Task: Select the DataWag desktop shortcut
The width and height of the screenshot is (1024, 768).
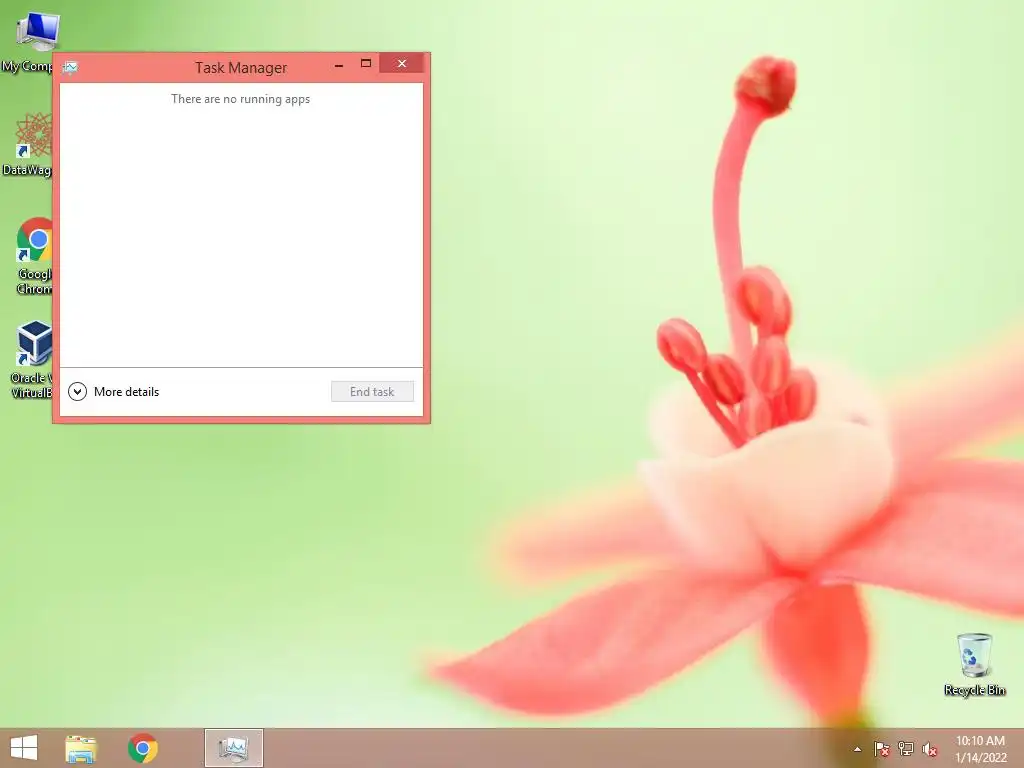Action: coord(27,144)
